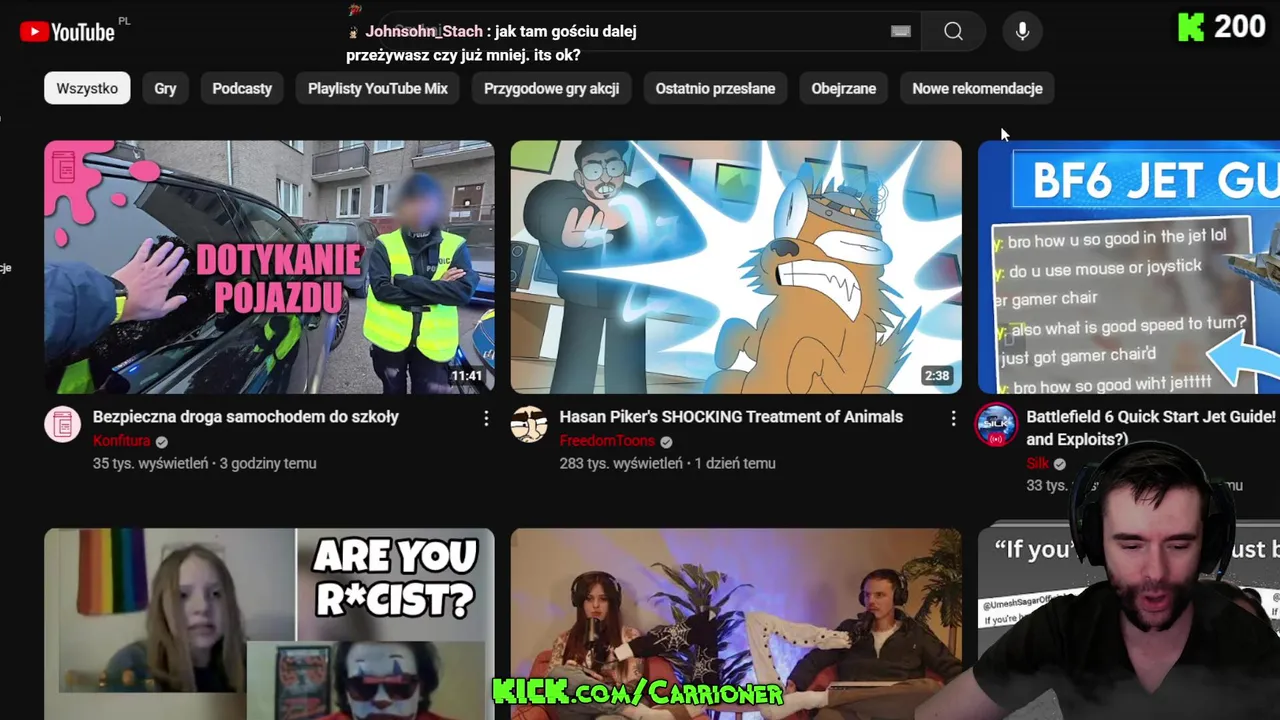Open the YouTube home logo
This screenshot has width=1280, height=720.
(67, 32)
